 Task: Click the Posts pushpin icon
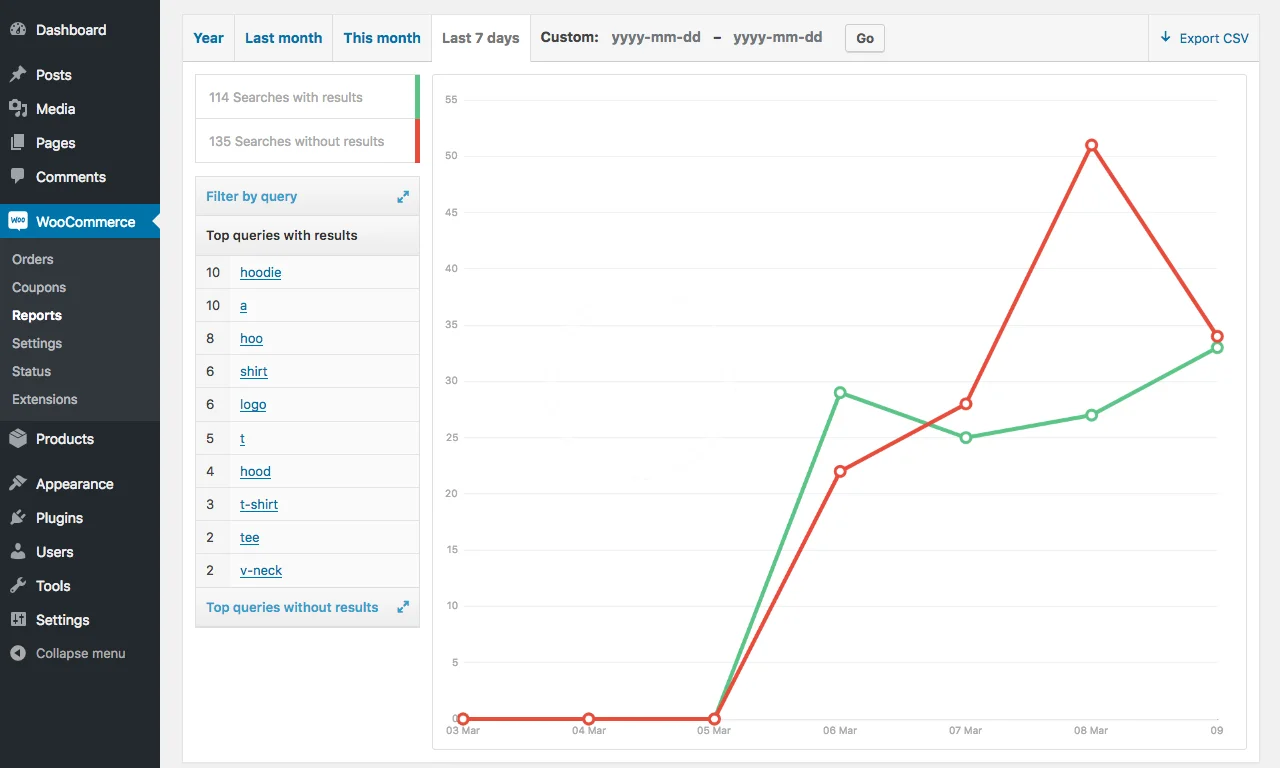[18, 75]
